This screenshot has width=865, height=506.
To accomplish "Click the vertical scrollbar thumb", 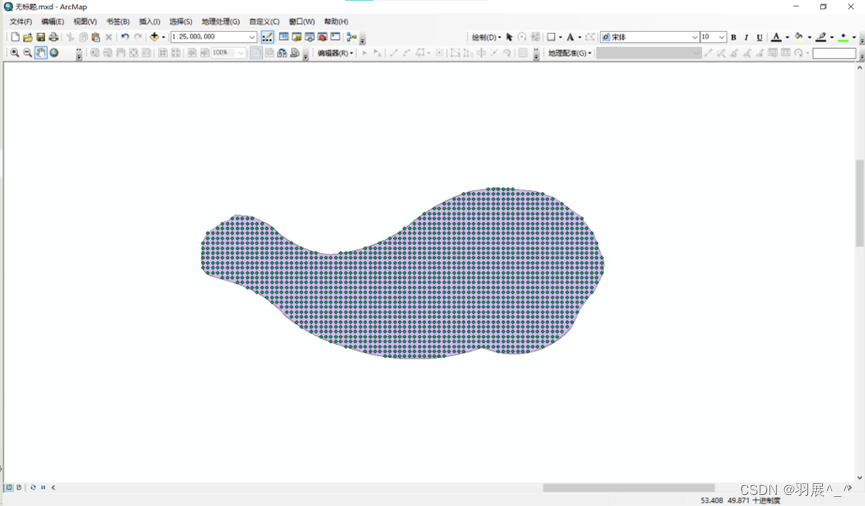I will 859,203.
